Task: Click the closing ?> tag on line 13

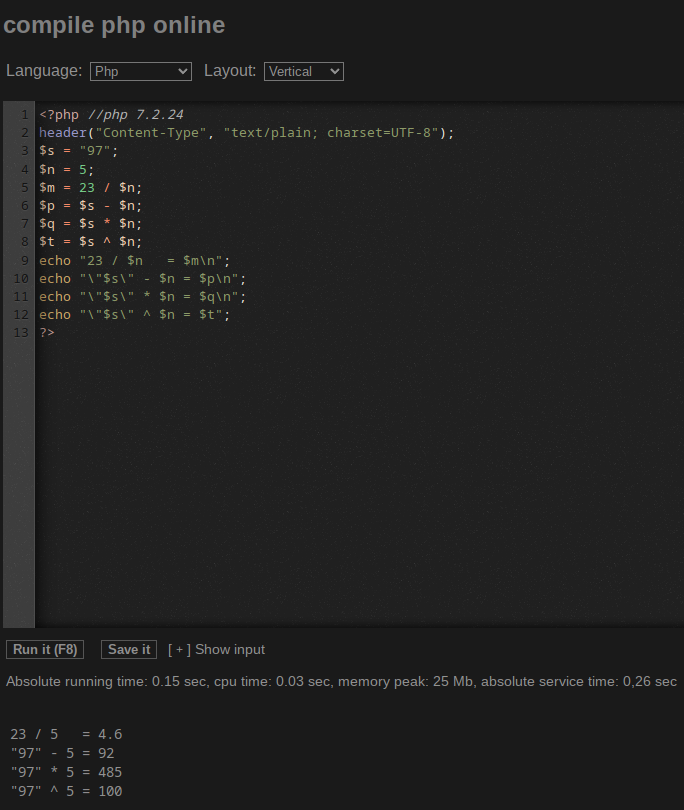Action: (46, 333)
